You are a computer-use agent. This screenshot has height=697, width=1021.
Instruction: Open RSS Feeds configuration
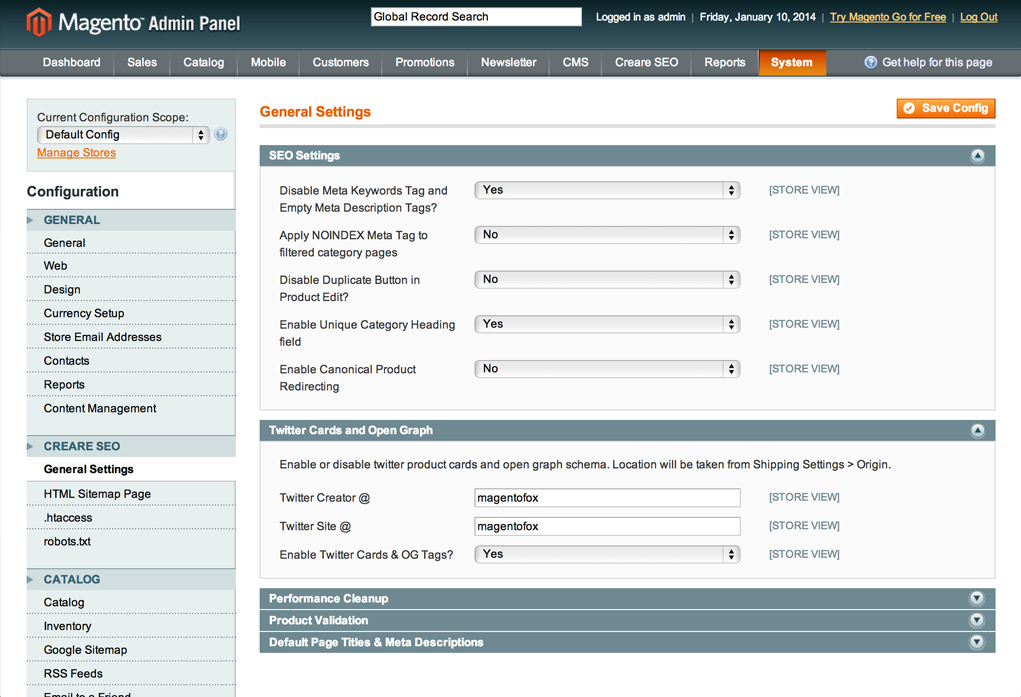73,674
